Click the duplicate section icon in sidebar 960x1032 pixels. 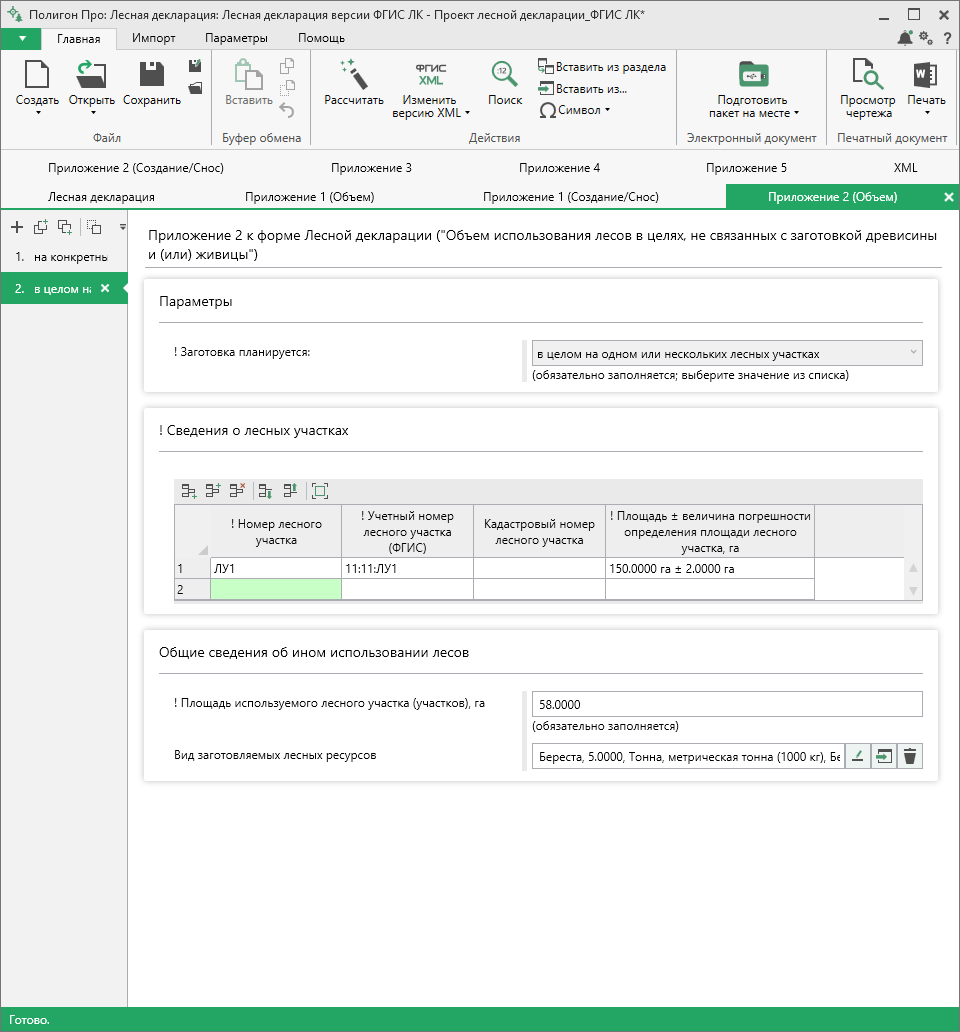point(41,227)
